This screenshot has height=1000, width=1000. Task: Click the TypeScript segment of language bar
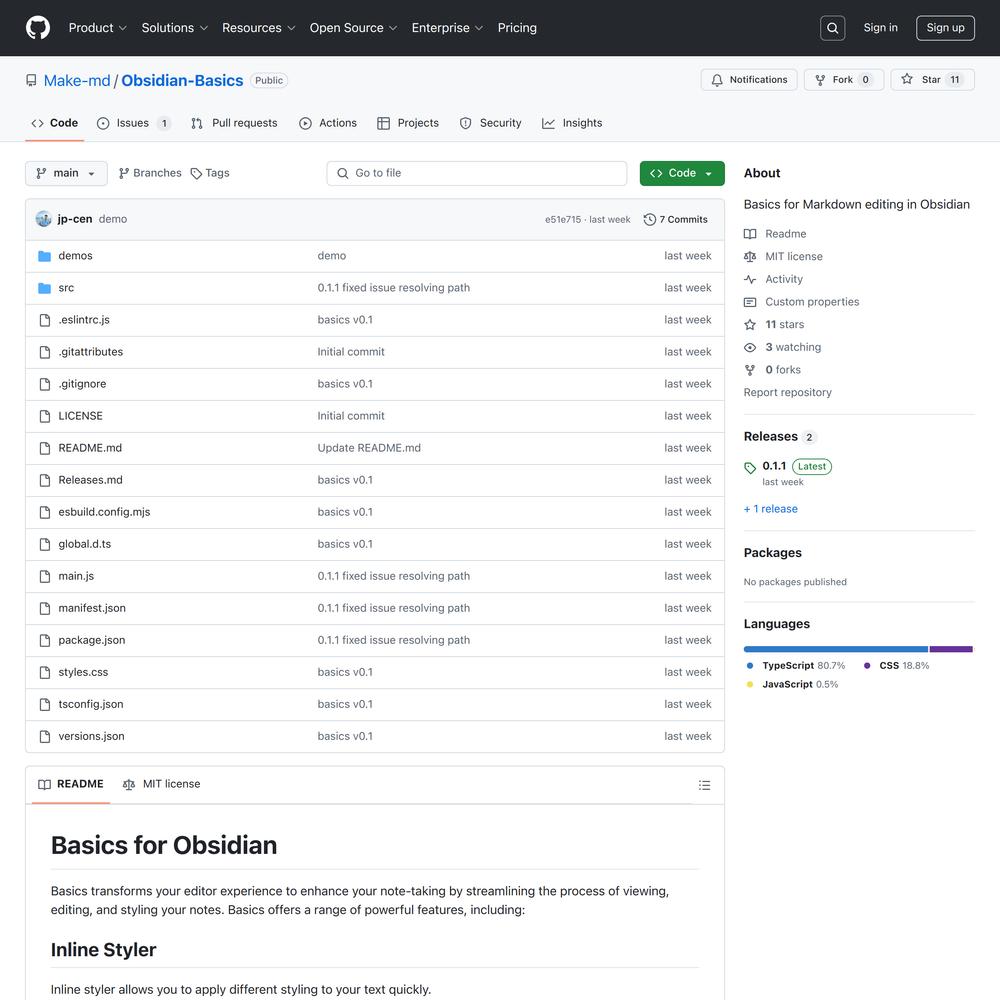coord(835,649)
